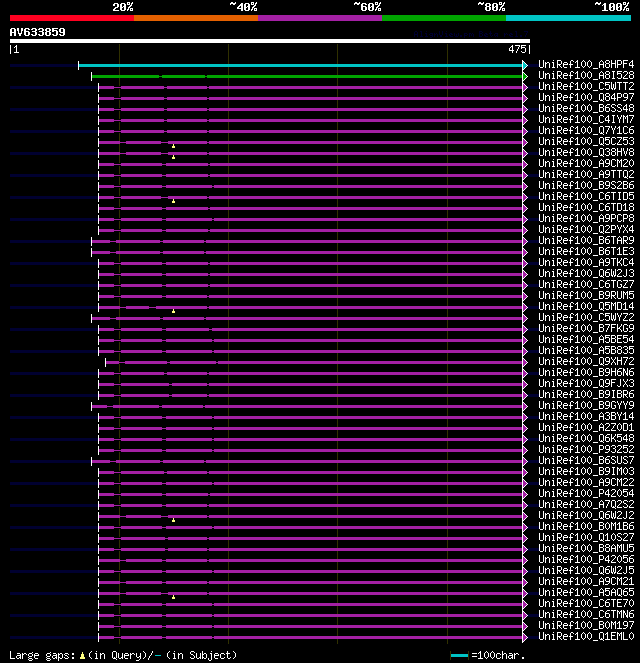
Task: Select the UniRef100_C5WTT2 label
Action: point(586,86)
